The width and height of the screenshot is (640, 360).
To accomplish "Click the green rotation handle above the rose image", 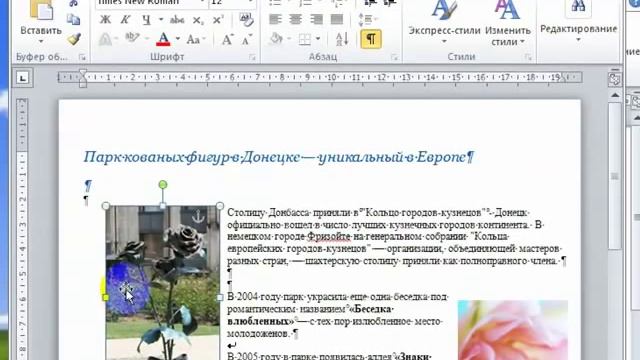I will coord(163,185).
